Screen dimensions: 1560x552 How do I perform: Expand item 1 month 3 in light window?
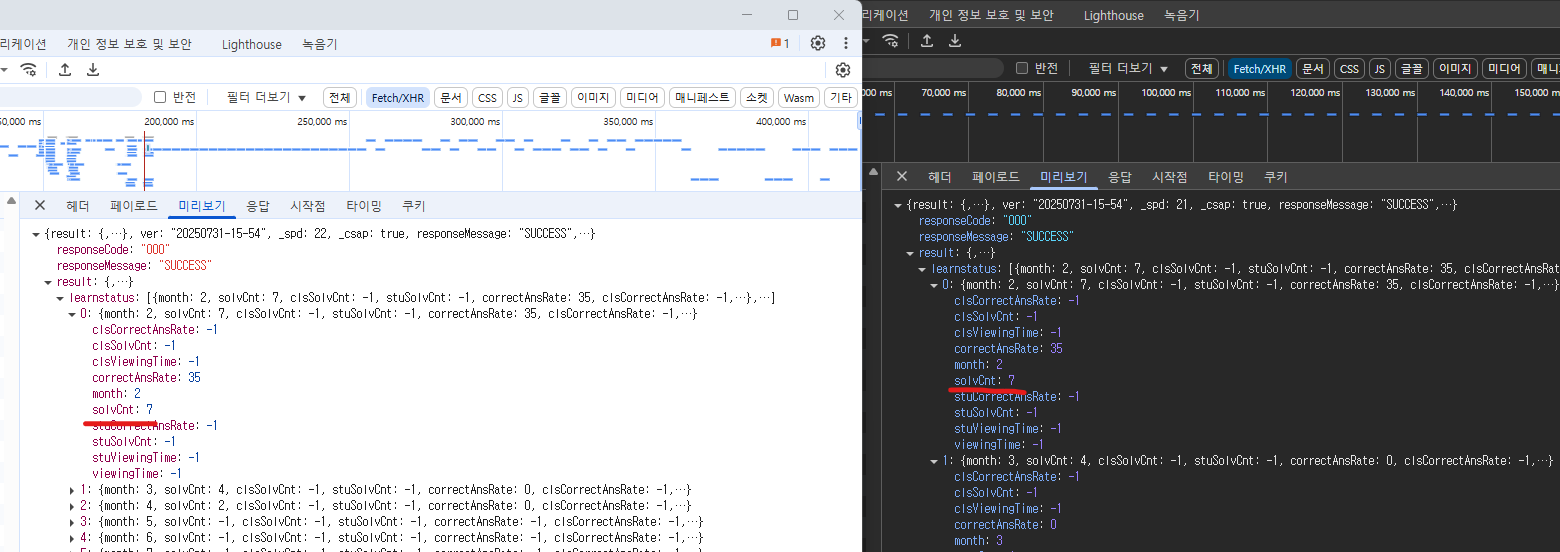tap(72, 490)
